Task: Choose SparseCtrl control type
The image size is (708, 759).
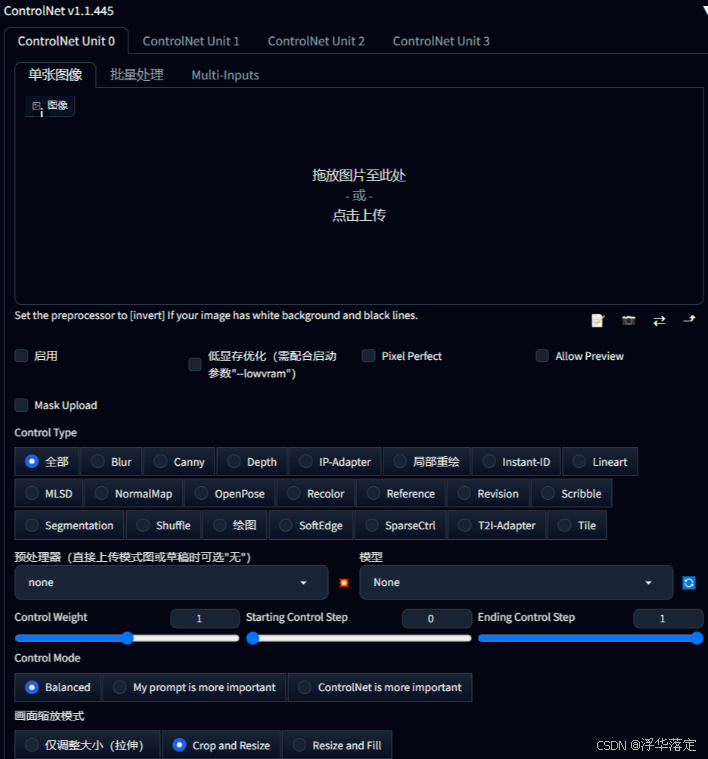Action: tap(400, 525)
